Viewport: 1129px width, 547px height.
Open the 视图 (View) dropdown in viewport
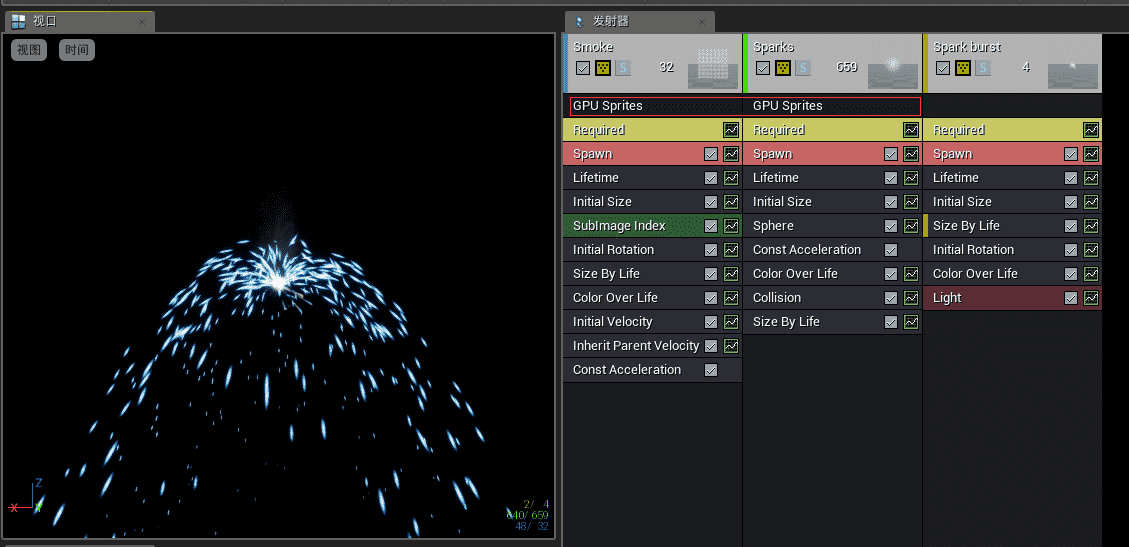coord(29,50)
